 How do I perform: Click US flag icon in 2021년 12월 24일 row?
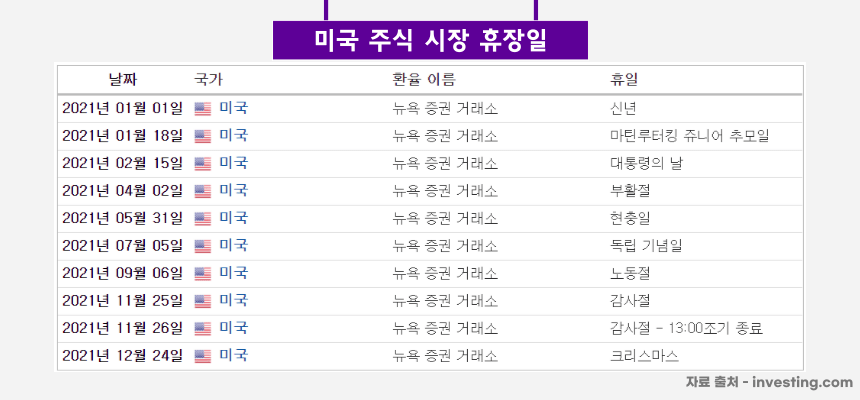(x=202, y=357)
